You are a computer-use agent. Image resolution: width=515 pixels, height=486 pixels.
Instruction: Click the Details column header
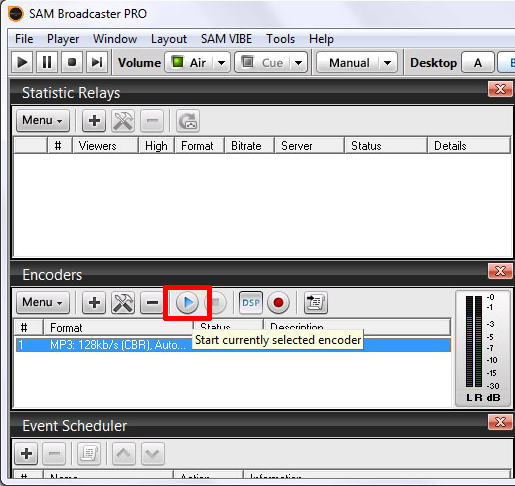pyautogui.click(x=469, y=146)
